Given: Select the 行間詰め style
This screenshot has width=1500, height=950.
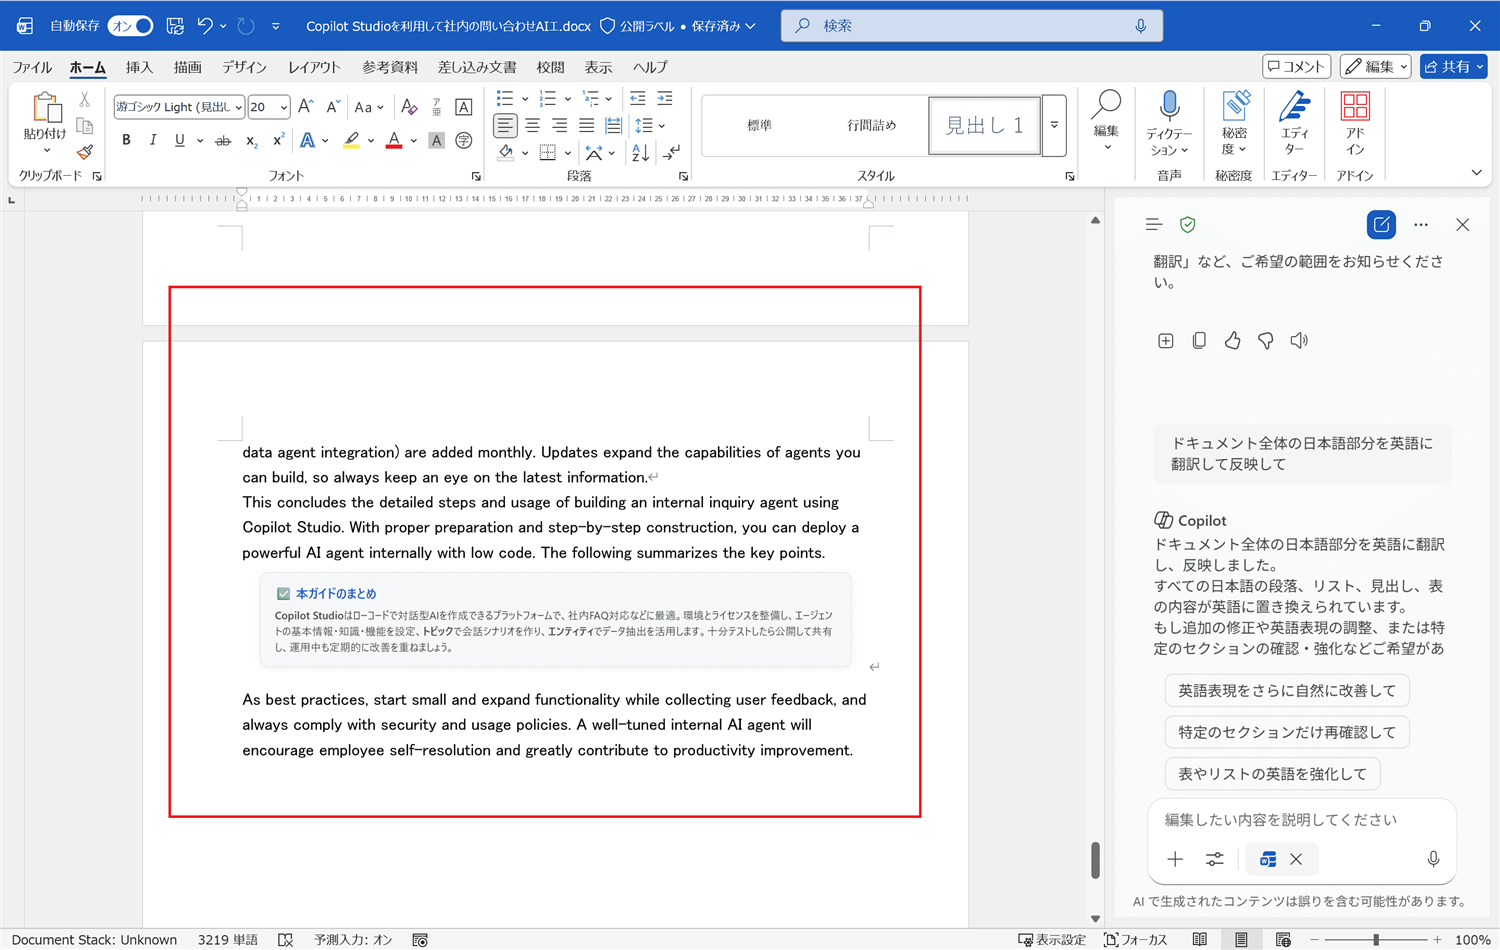Looking at the screenshot, I should [872, 125].
